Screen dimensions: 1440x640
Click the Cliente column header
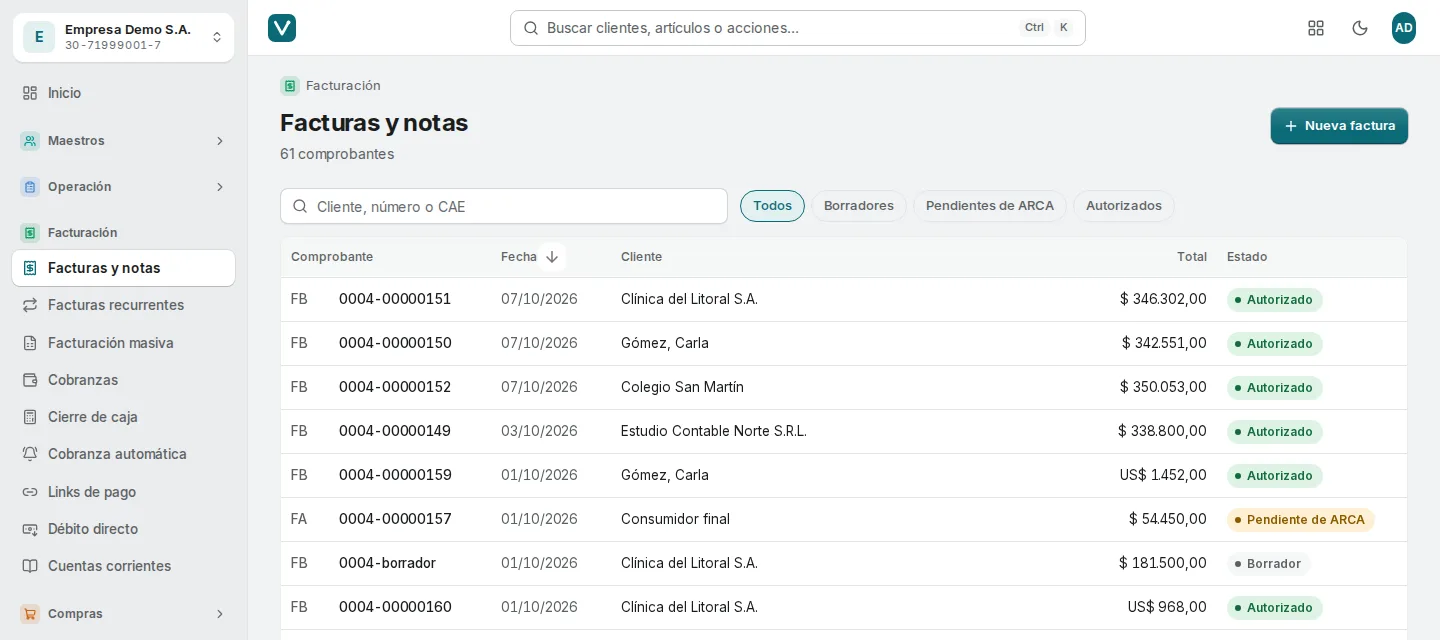(x=641, y=257)
